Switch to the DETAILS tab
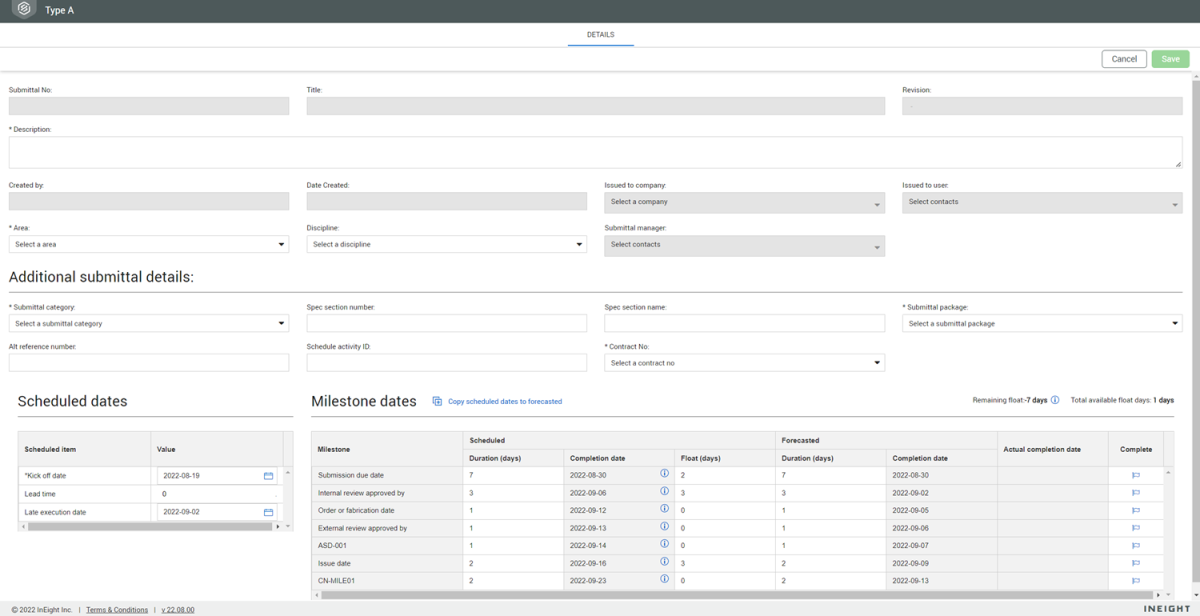 600,35
